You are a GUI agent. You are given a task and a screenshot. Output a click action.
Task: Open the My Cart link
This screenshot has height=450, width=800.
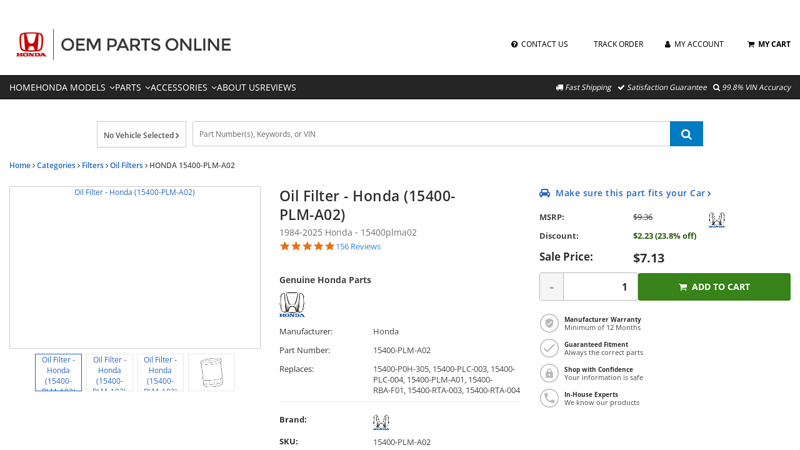pyautogui.click(x=768, y=44)
